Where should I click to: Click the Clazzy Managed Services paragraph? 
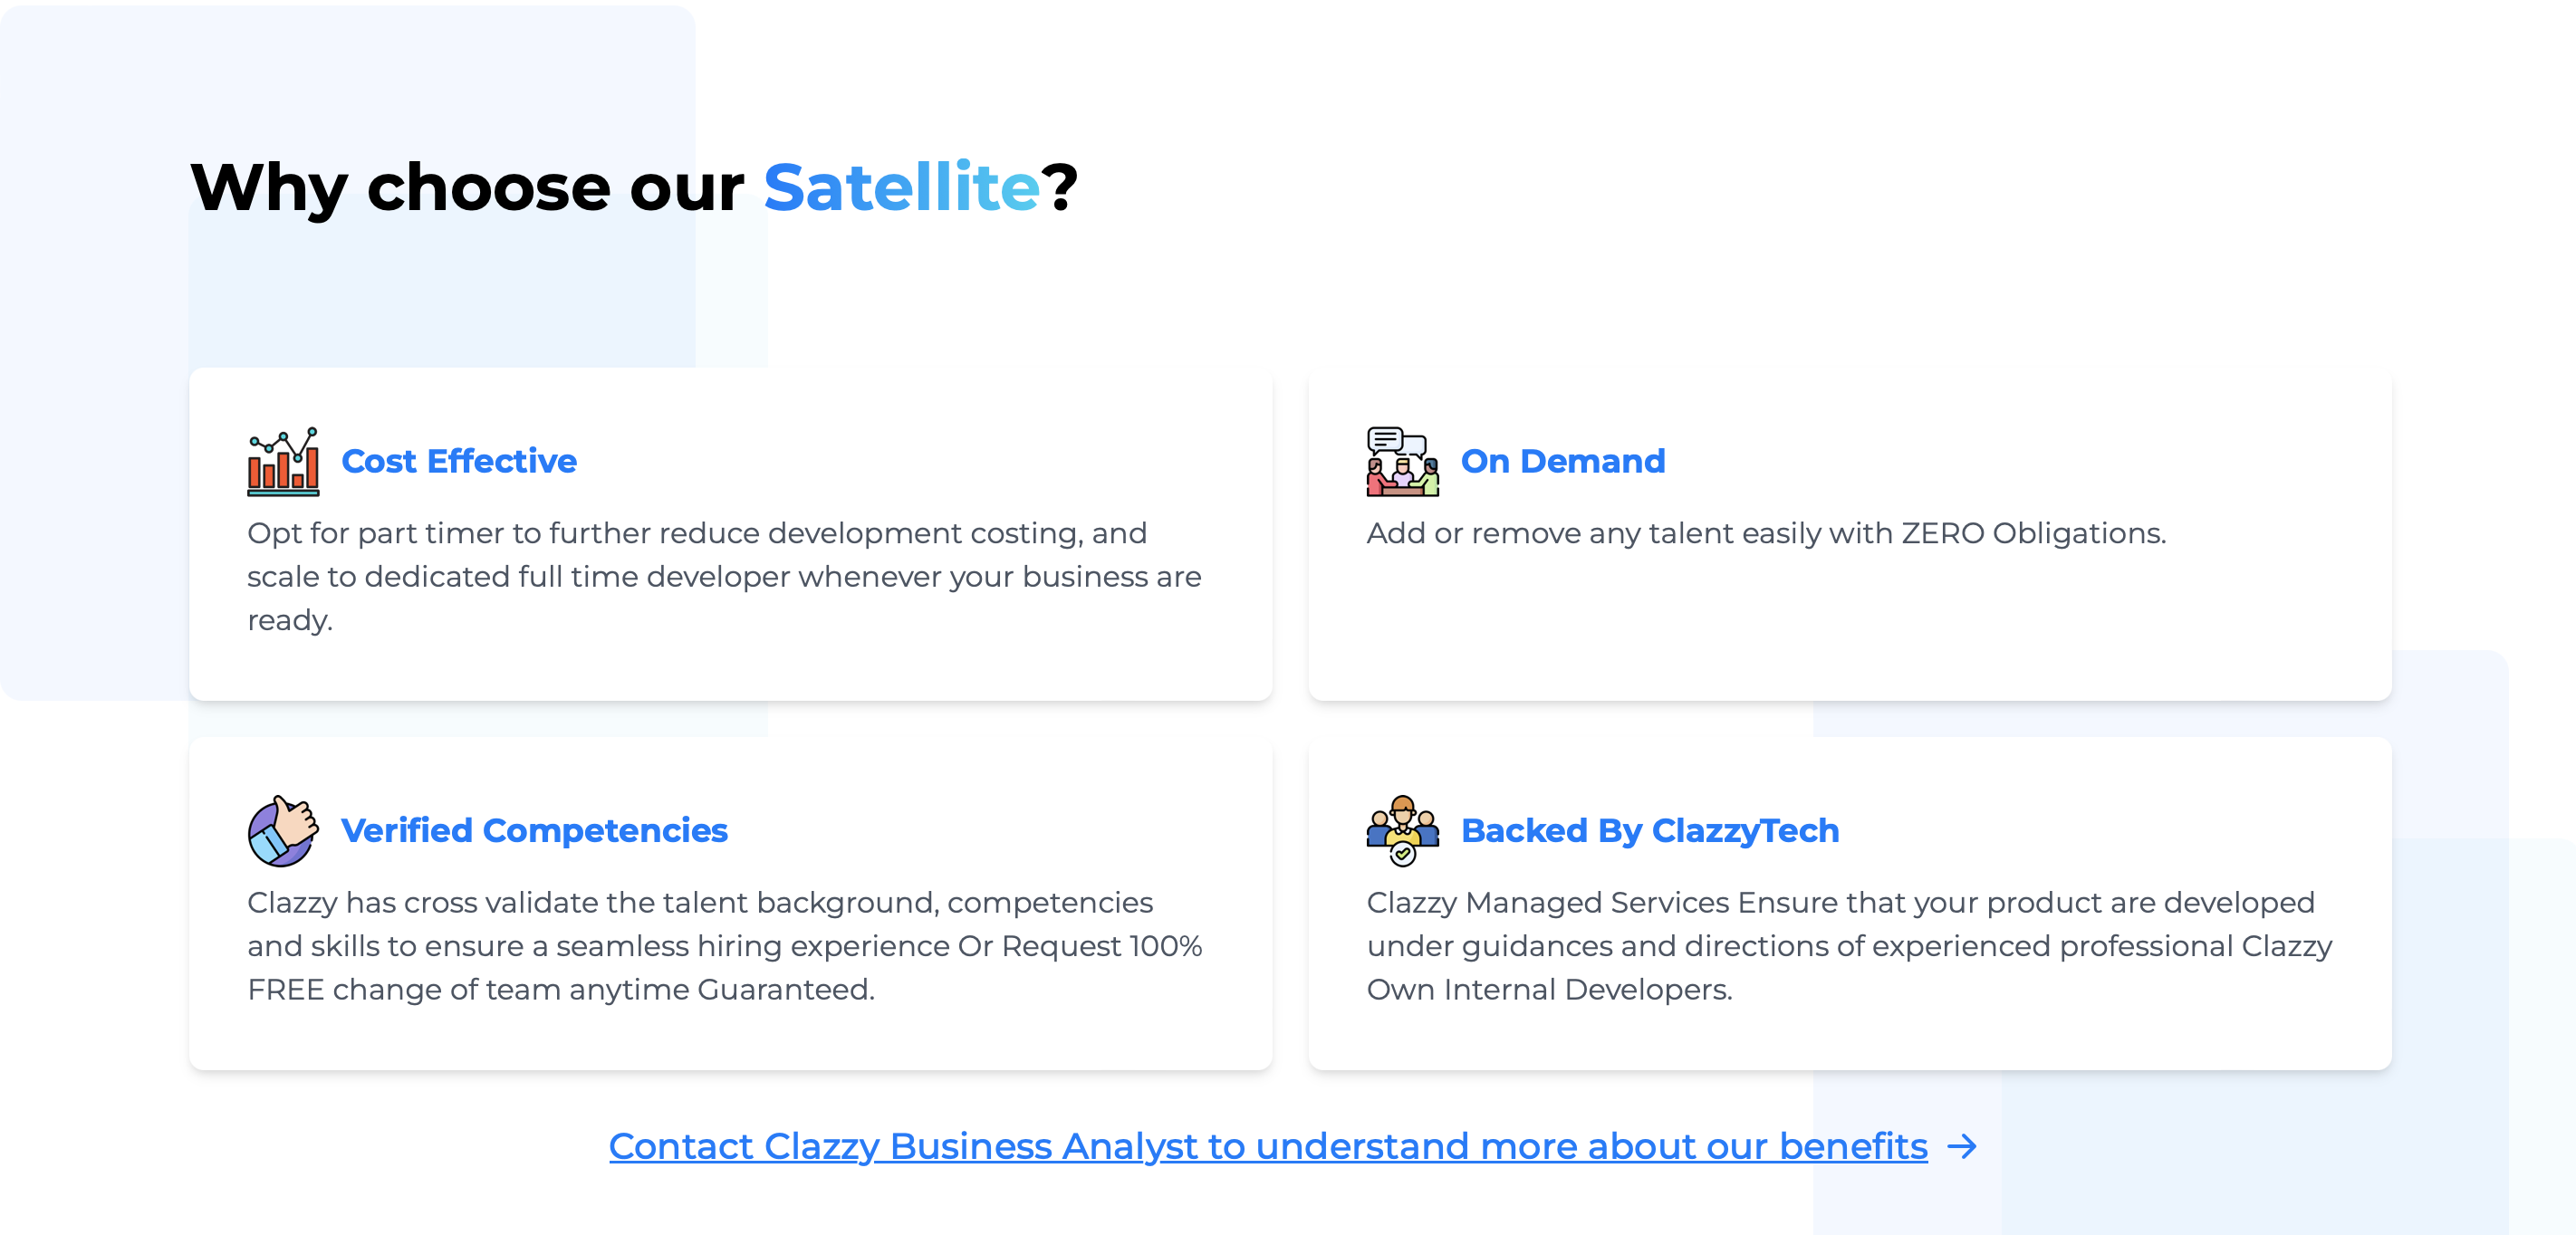pyautogui.click(x=1849, y=946)
